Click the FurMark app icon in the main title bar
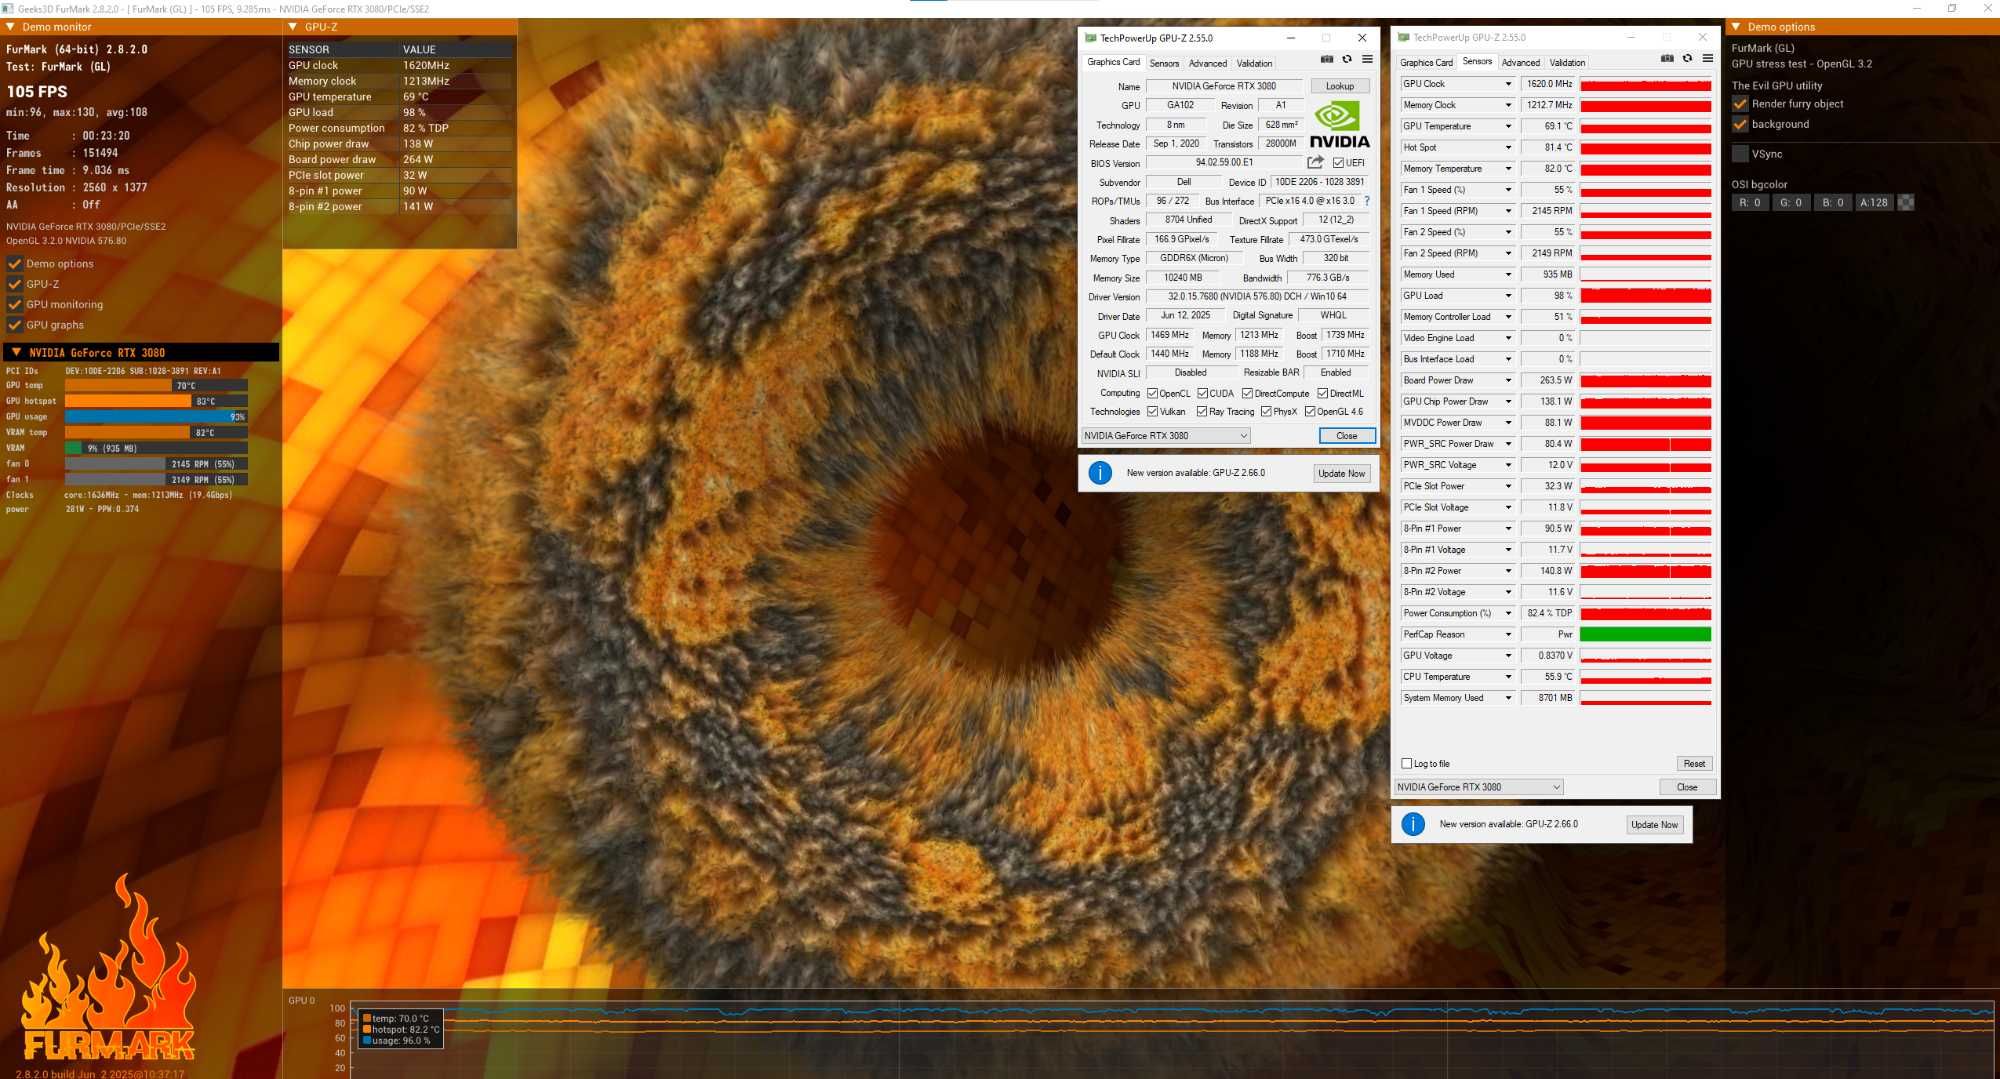Image resolution: width=2000 pixels, height=1079 pixels. pos(8,8)
